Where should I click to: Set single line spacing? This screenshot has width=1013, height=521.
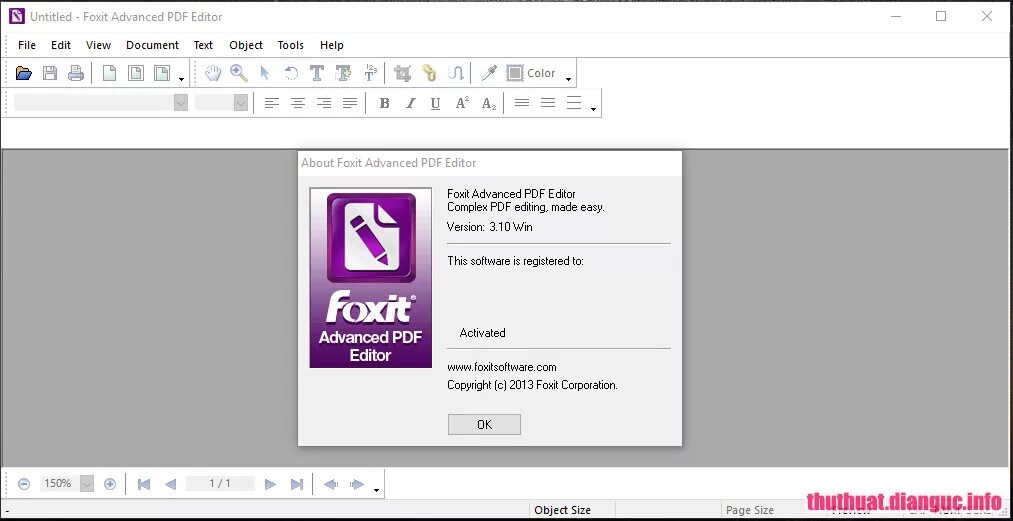click(522, 103)
